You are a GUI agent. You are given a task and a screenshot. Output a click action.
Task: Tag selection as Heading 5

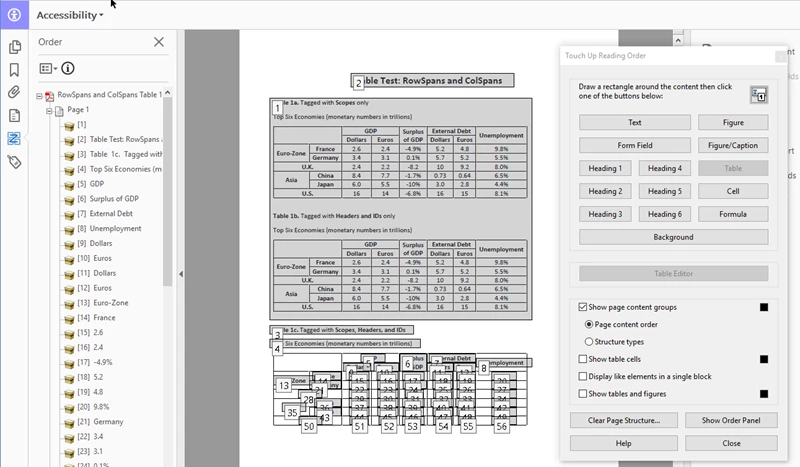(x=665, y=191)
